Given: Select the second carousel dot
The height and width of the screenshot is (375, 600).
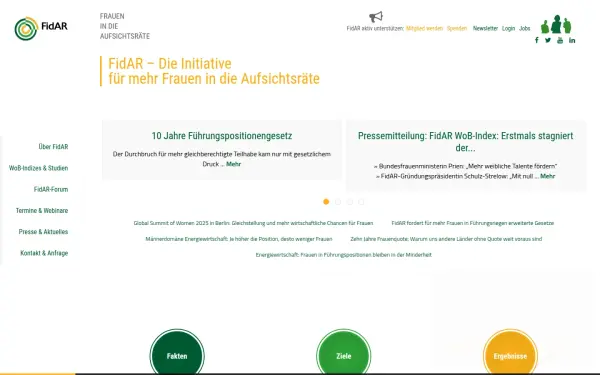Looking at the screenshot, I should tap(338, 202).
